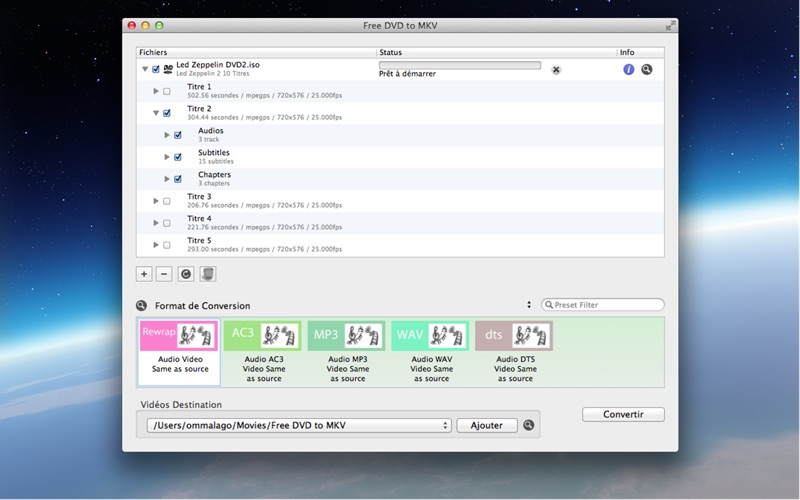
Task: Click the Info column header
Action: tap(640, 52)
